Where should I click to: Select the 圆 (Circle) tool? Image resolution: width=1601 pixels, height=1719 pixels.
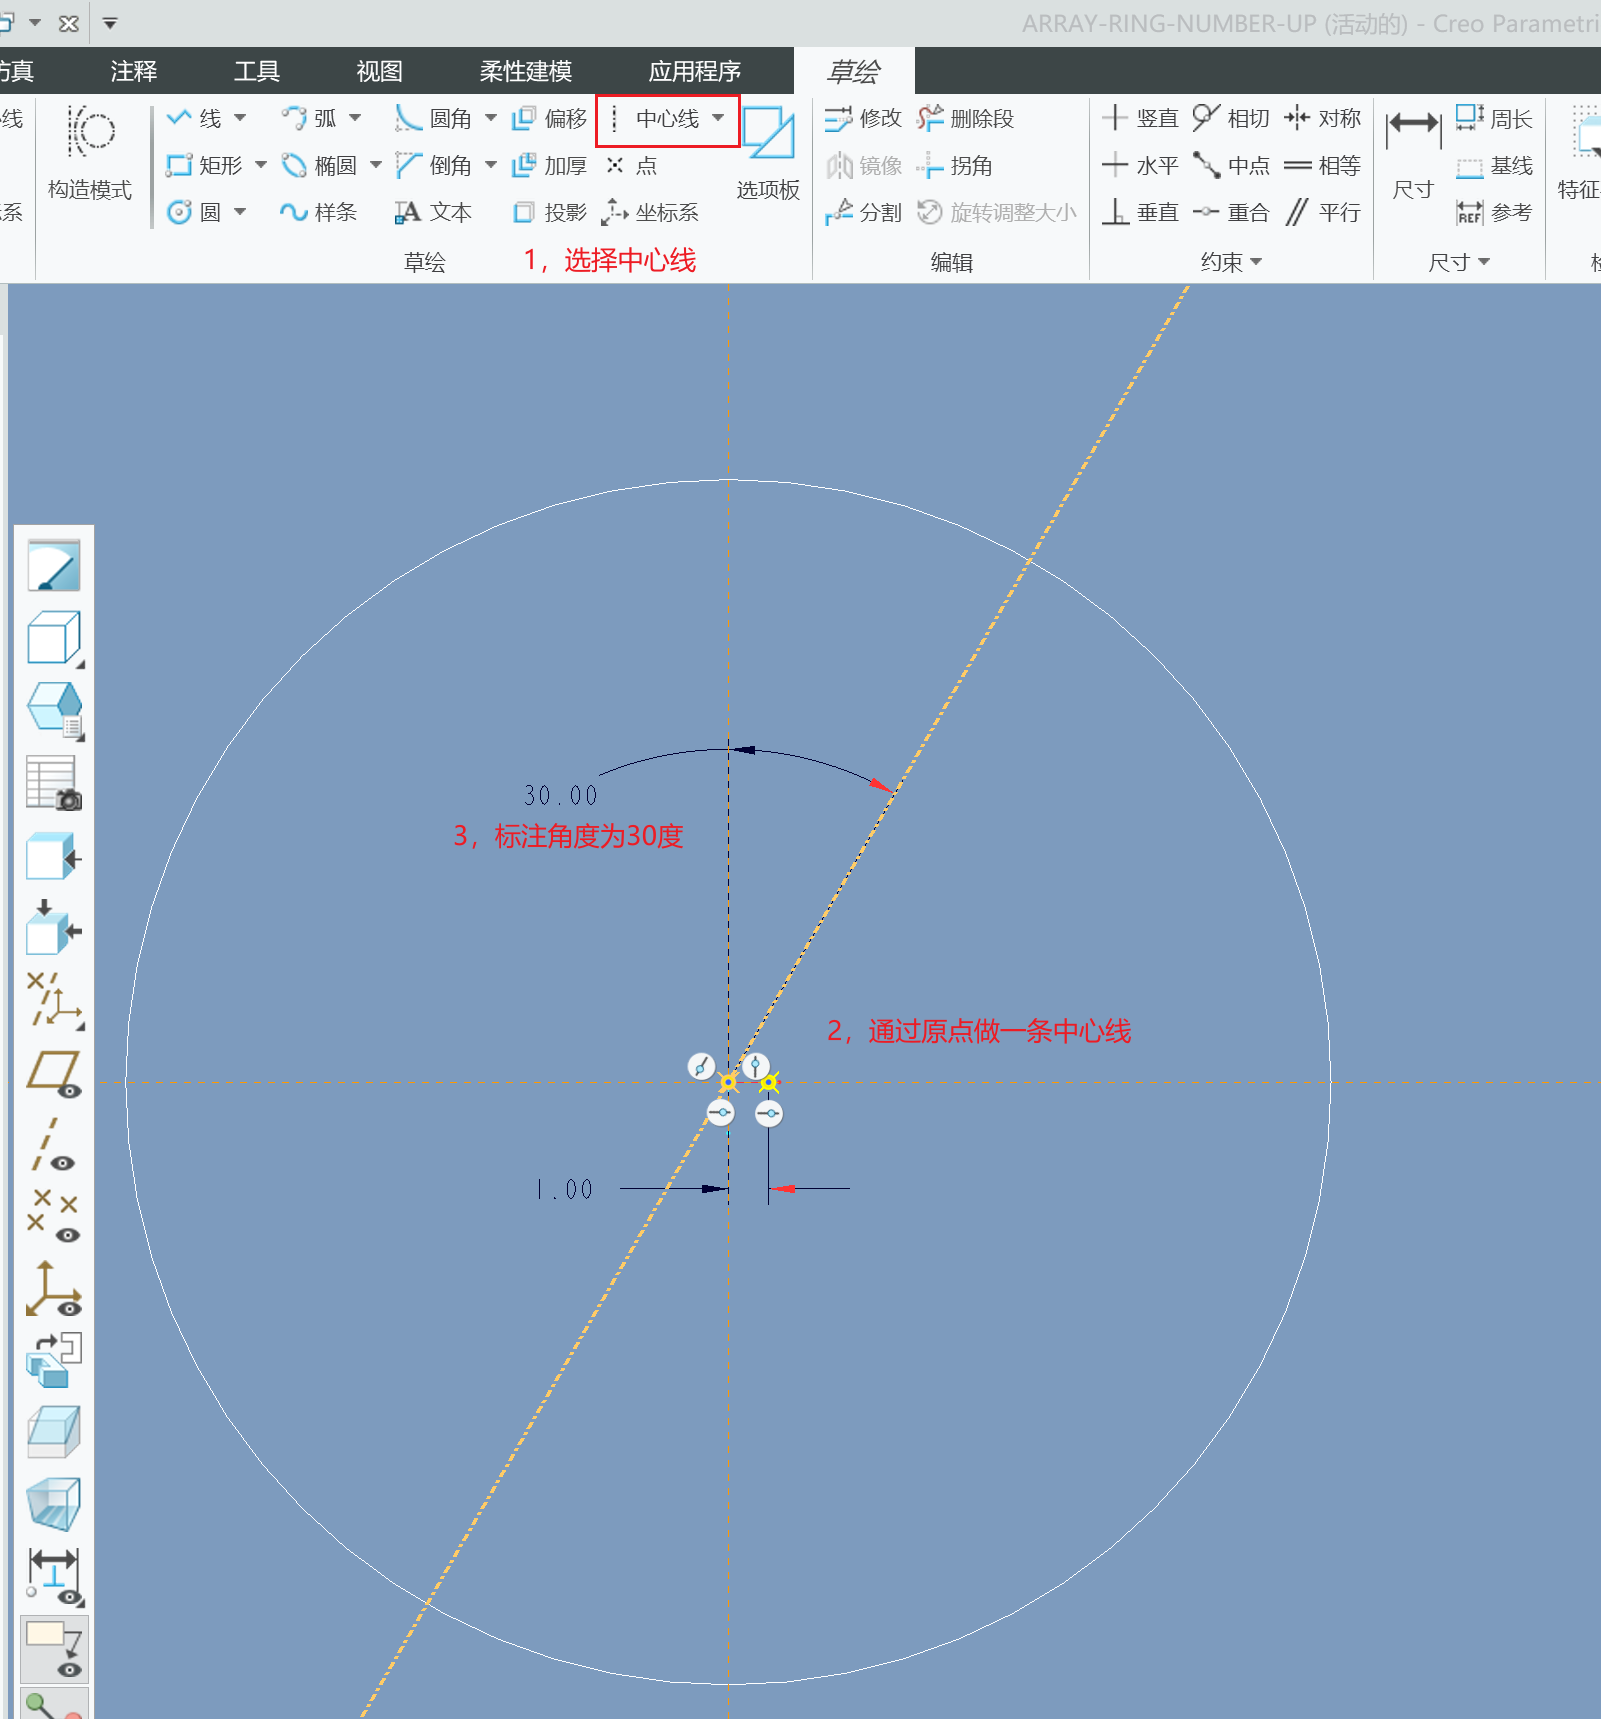(x=194, y=212)
